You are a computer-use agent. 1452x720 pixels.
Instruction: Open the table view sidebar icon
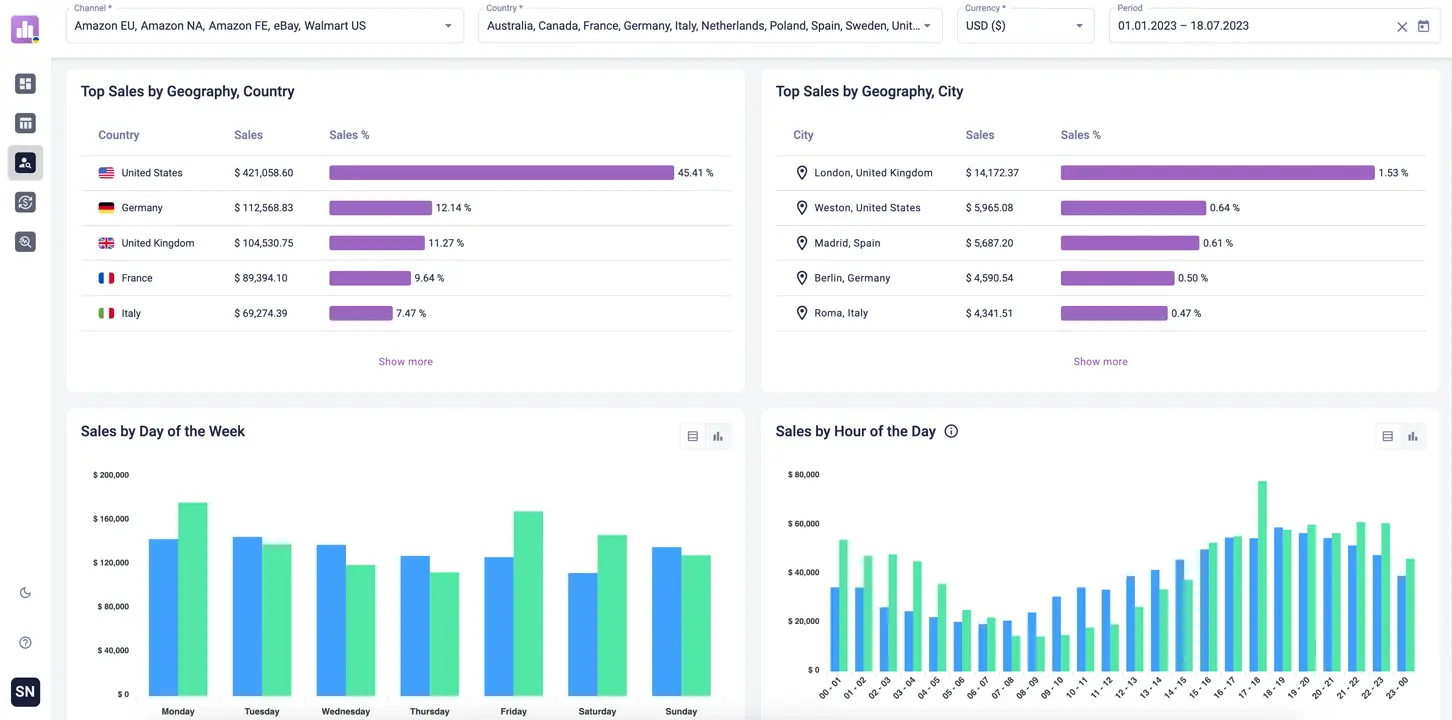point(25,123)
